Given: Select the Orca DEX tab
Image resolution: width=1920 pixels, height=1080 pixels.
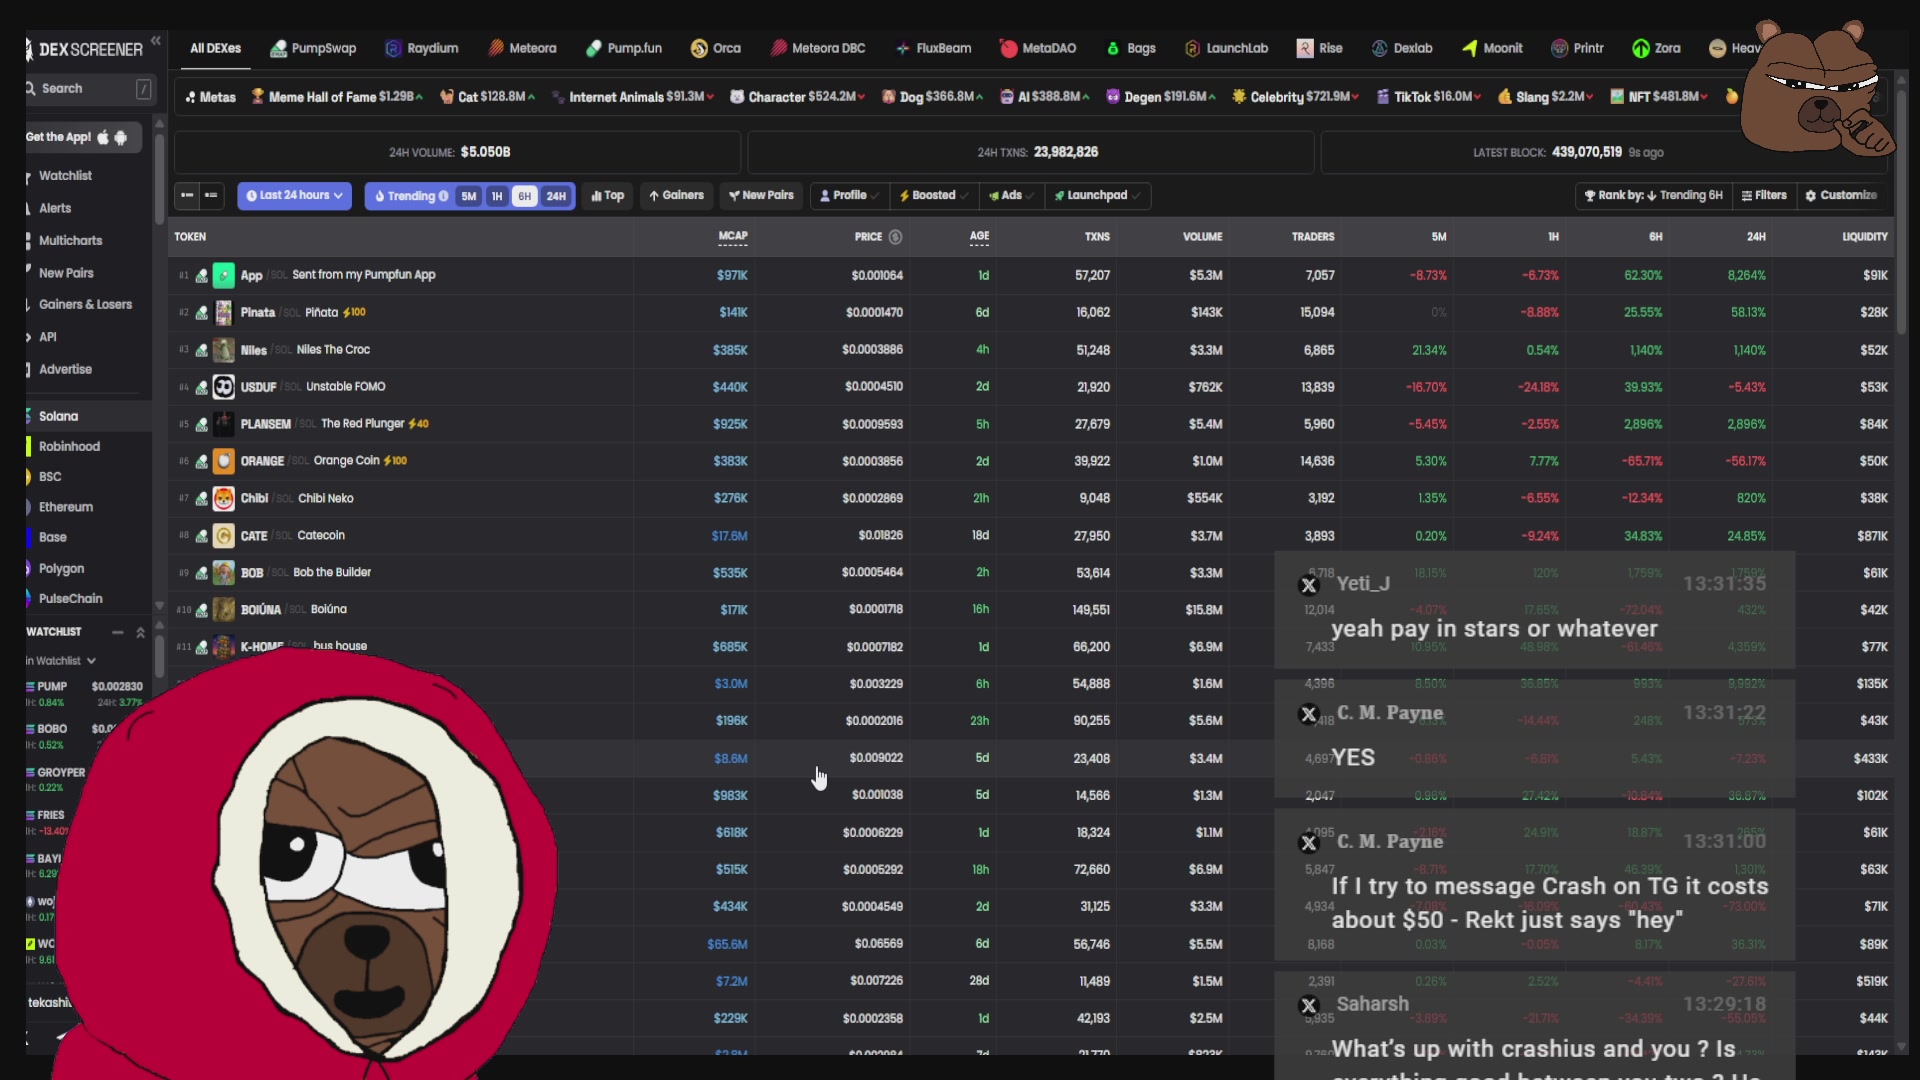Looking at the screenshot, I should tap(716, 48).
